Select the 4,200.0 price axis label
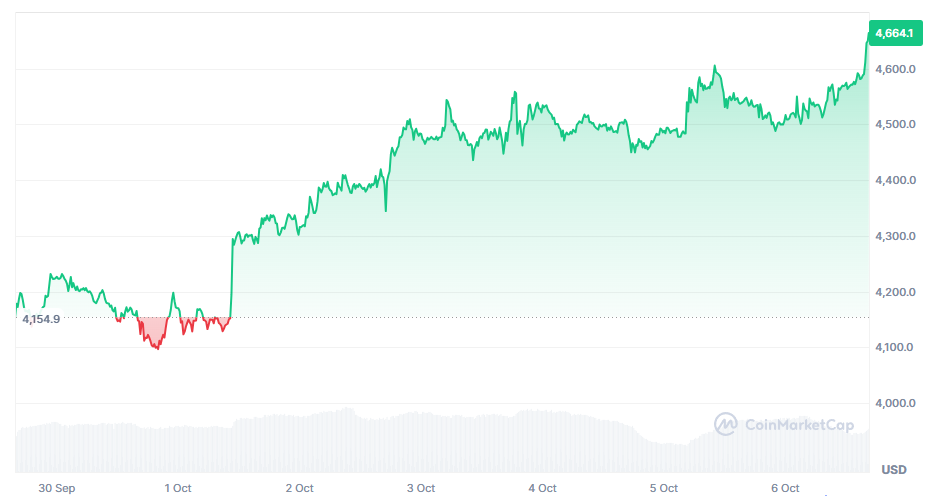 click(x=895, y=293)
